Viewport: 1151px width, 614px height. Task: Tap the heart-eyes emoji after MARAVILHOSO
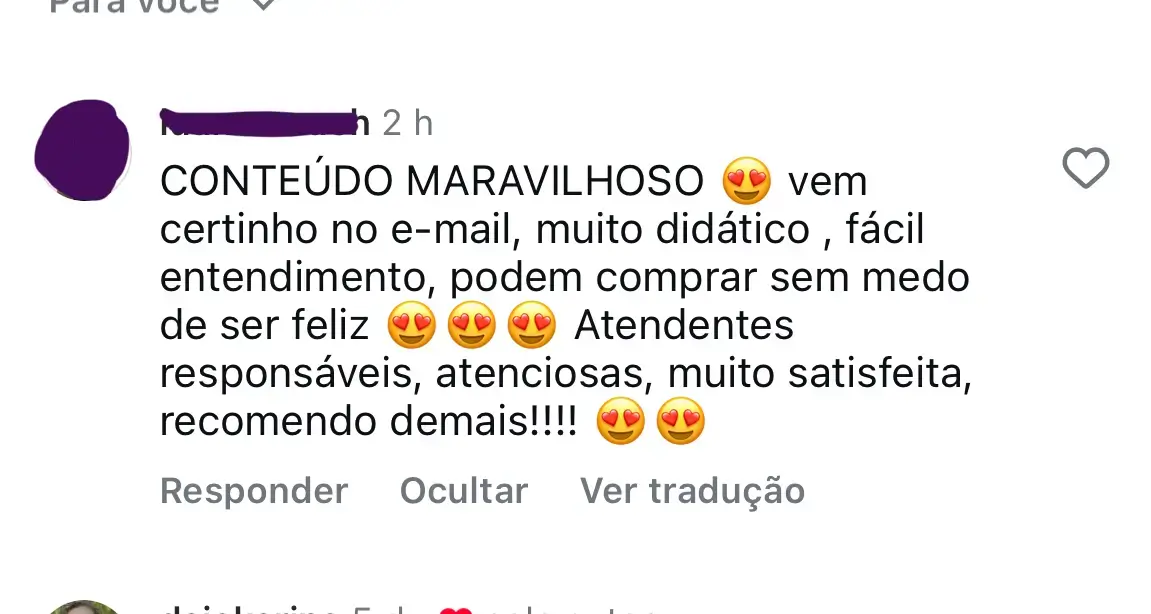[747, 181]
